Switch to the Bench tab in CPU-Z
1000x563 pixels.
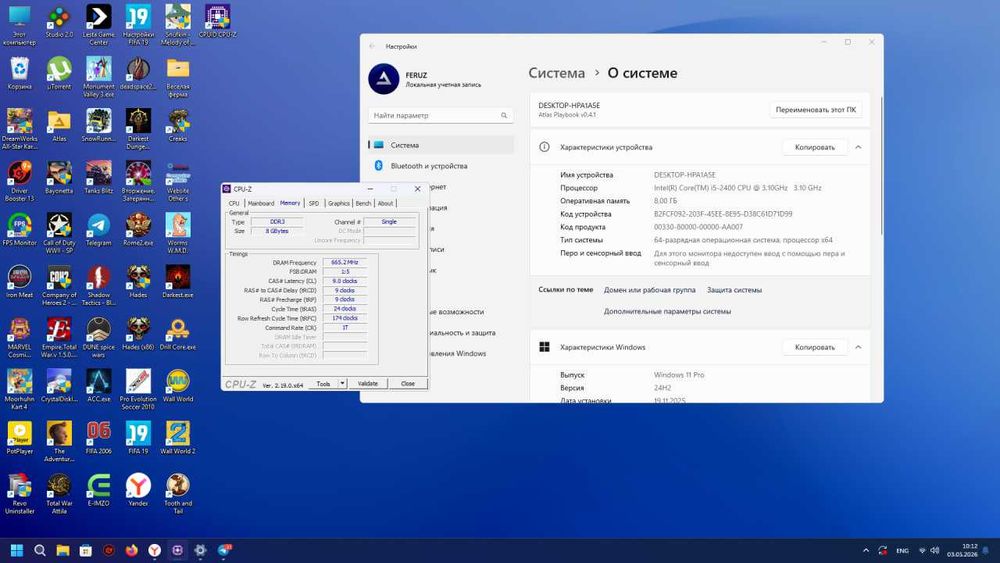363,203
